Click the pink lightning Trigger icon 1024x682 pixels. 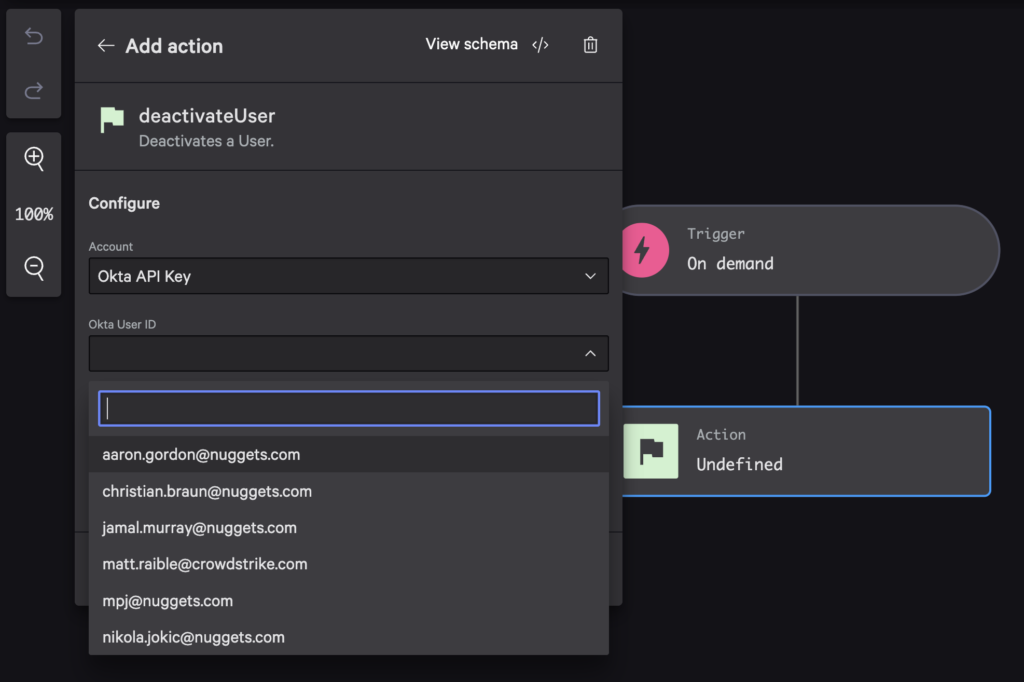(642, 250)
